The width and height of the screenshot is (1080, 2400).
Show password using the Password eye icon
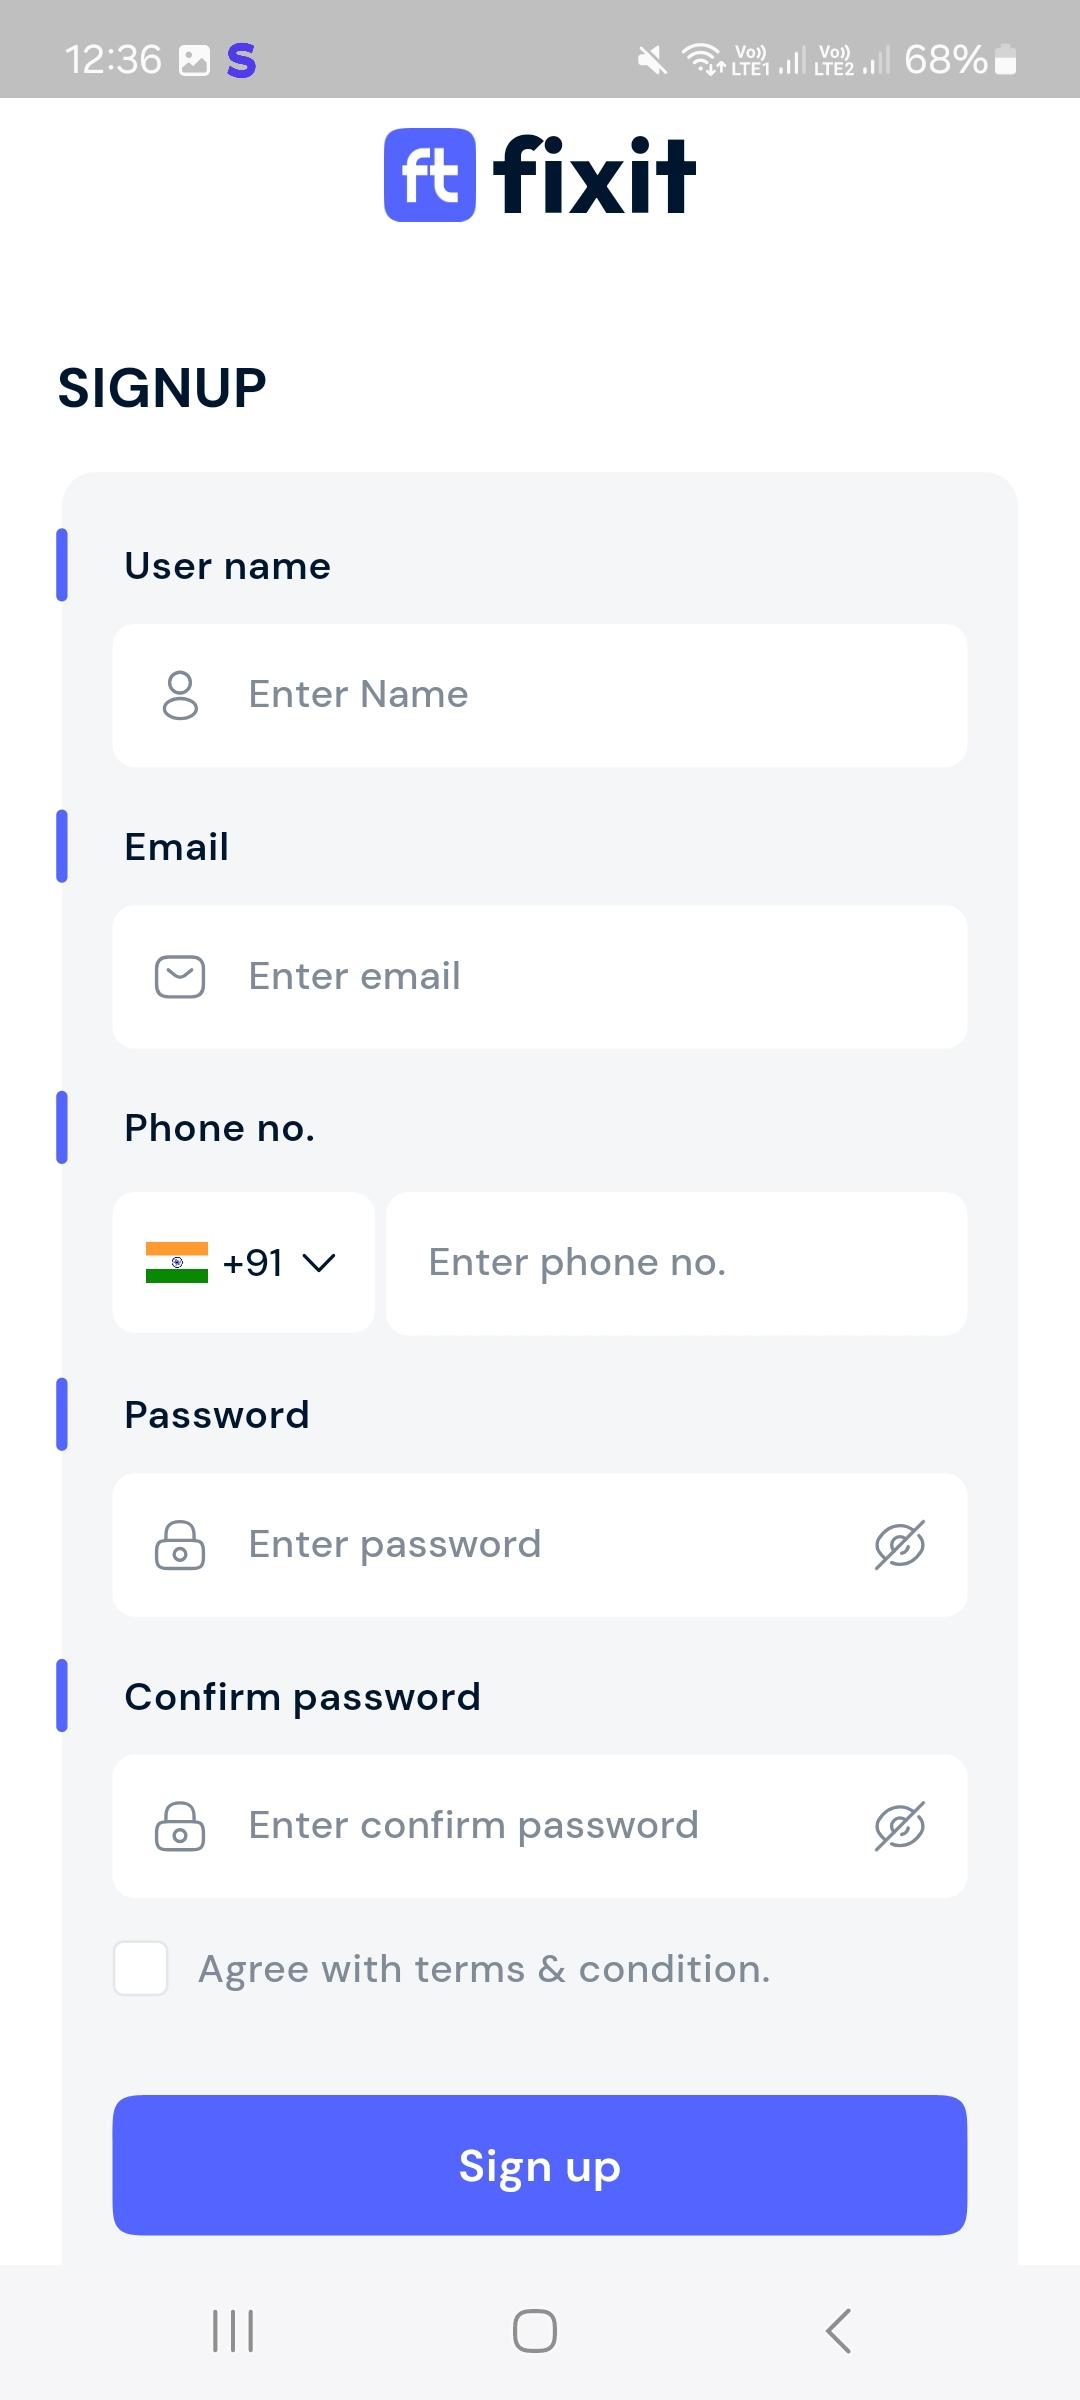(x=900, y=1545)
